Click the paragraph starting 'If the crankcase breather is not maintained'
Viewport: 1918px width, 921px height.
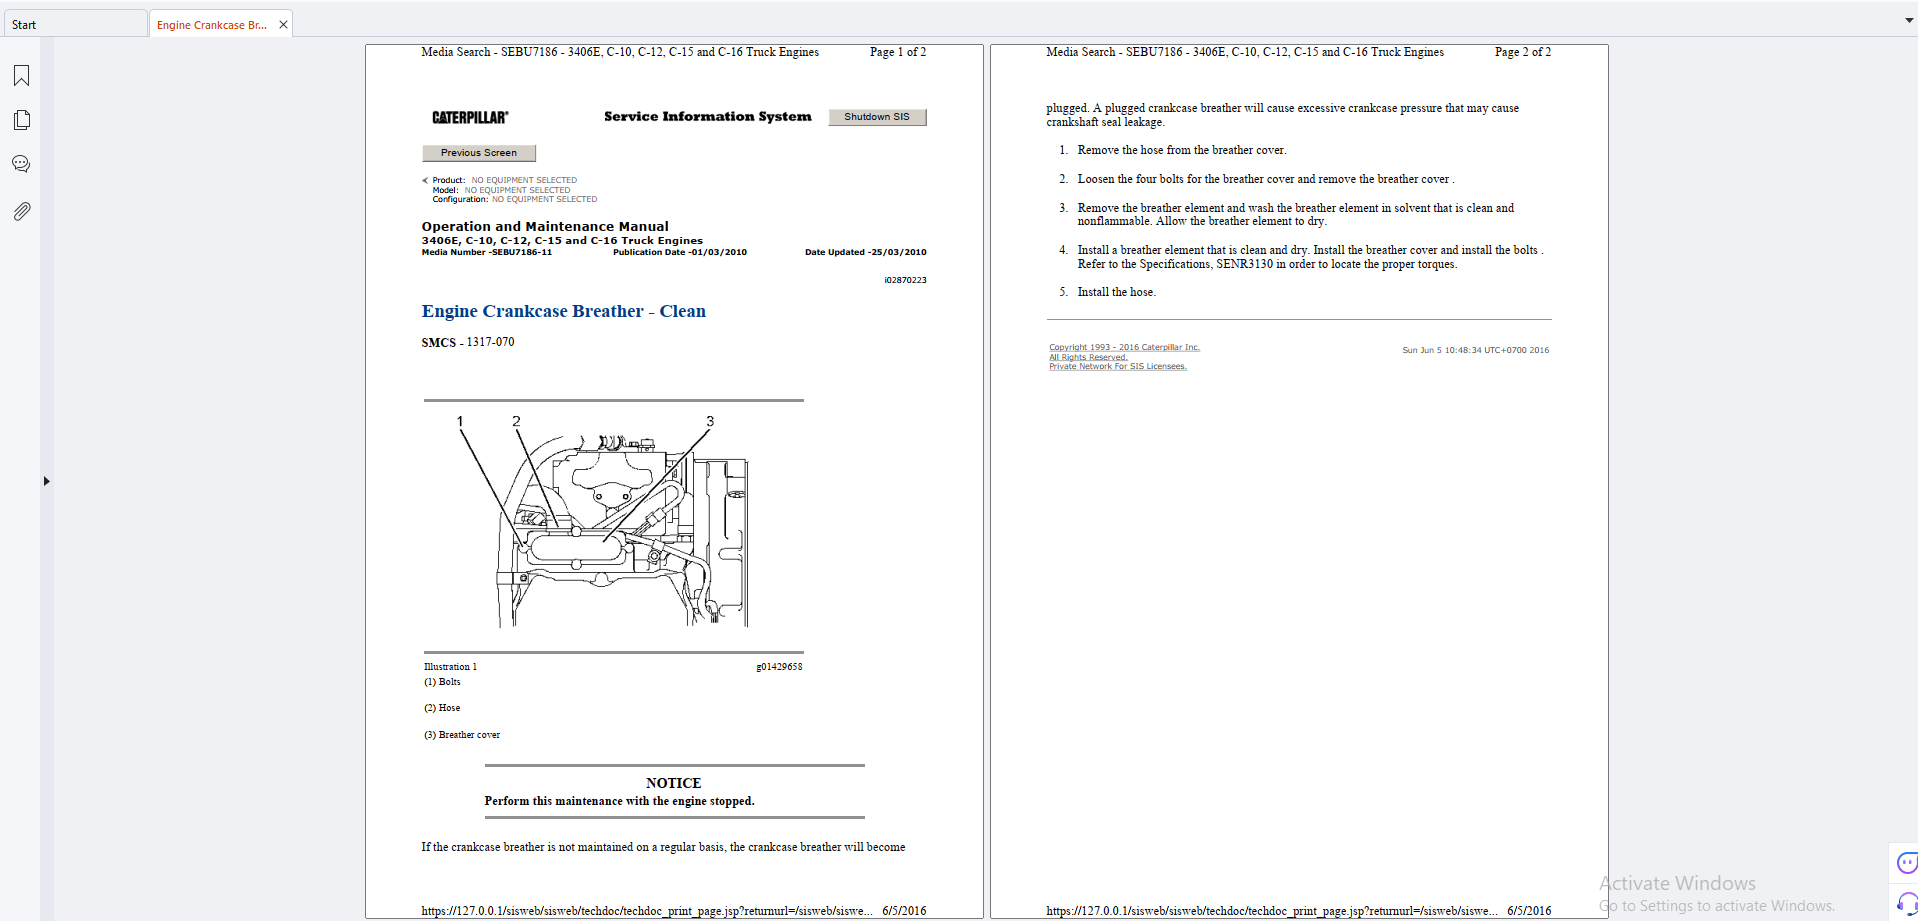point(663,847)
